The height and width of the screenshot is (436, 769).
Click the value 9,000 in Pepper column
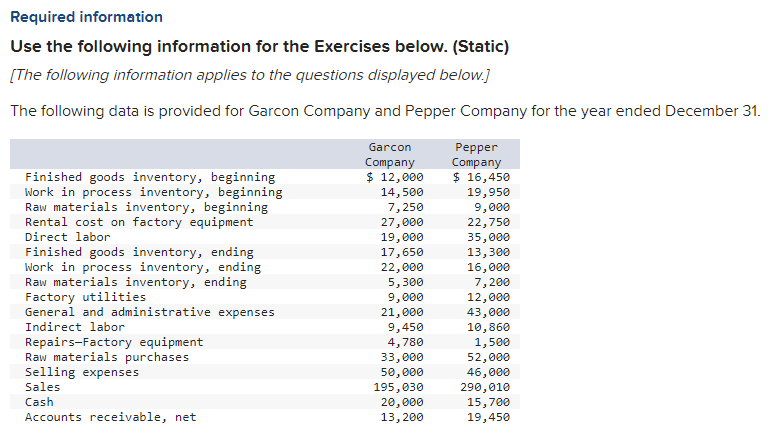coord(492,207)
